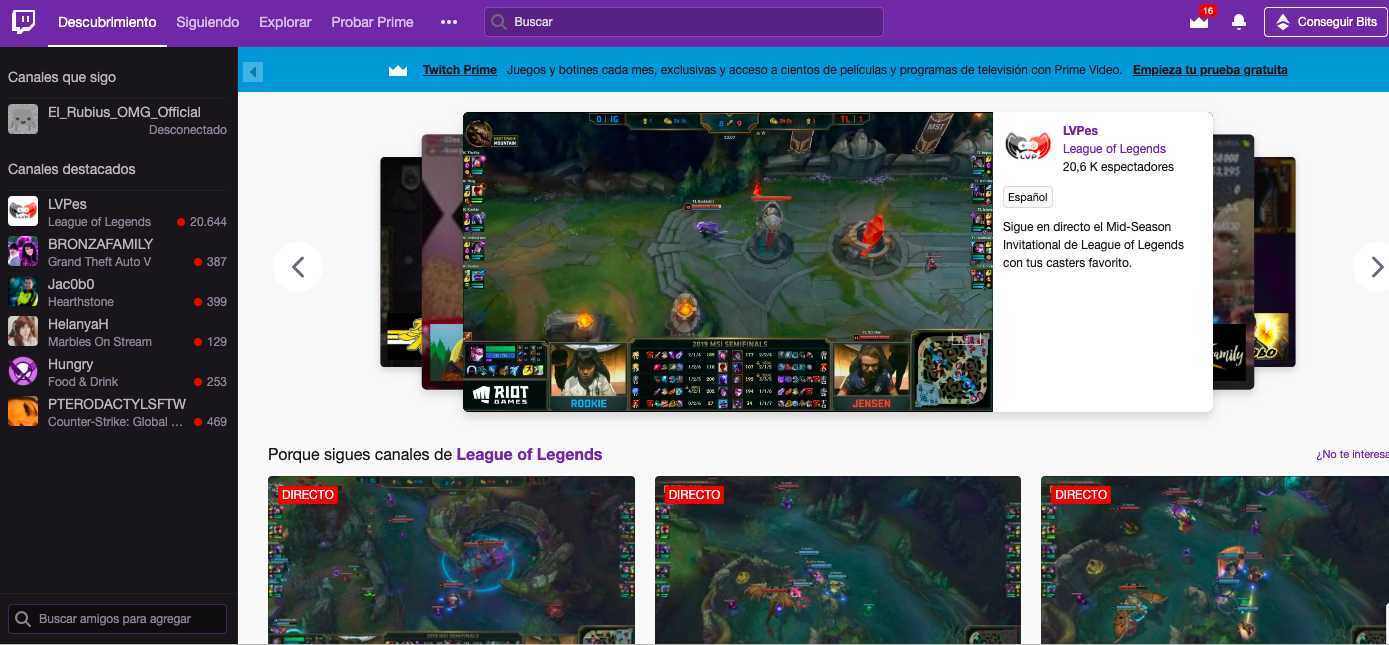
Task: Open the Explorar section
Action: [284, 21]
